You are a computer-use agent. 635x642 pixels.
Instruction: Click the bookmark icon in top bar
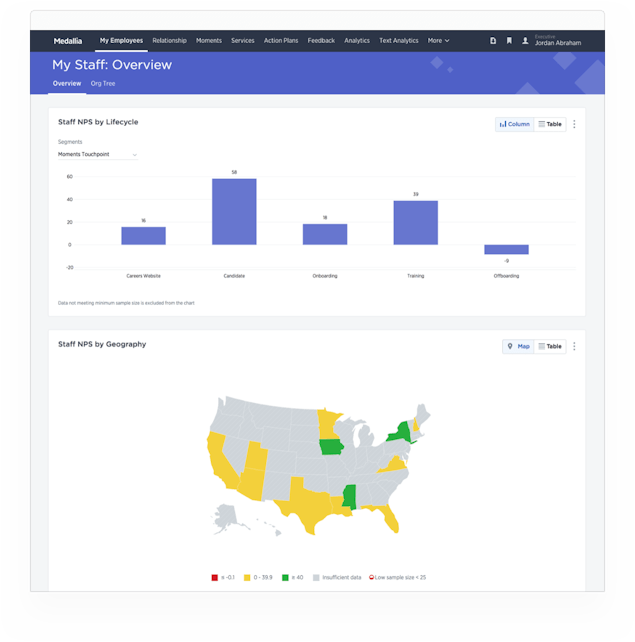click(509, 41)
